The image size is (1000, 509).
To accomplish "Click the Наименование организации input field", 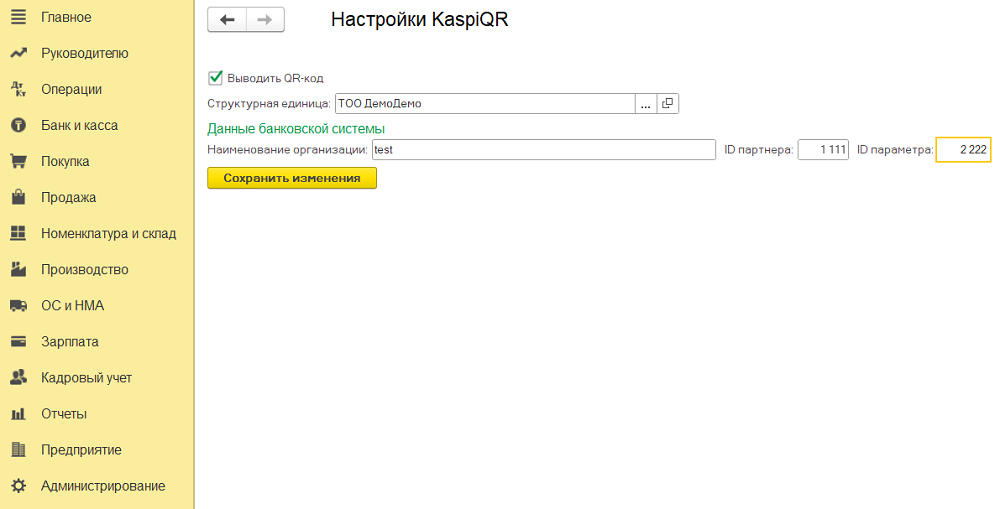I will 544,150.
